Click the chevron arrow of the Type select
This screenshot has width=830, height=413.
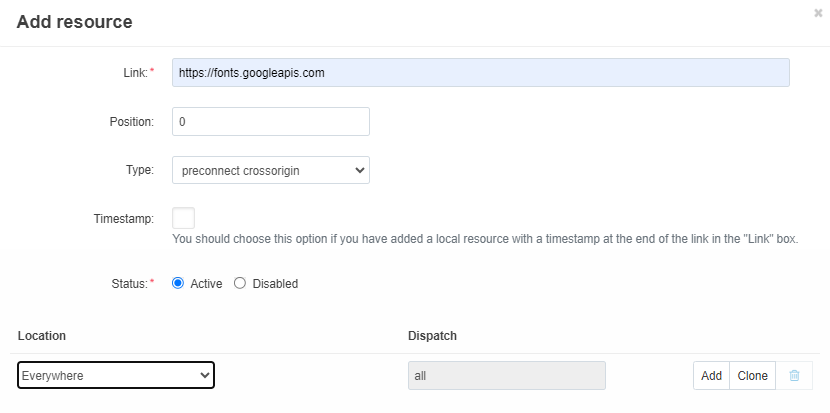click(360, 170)
